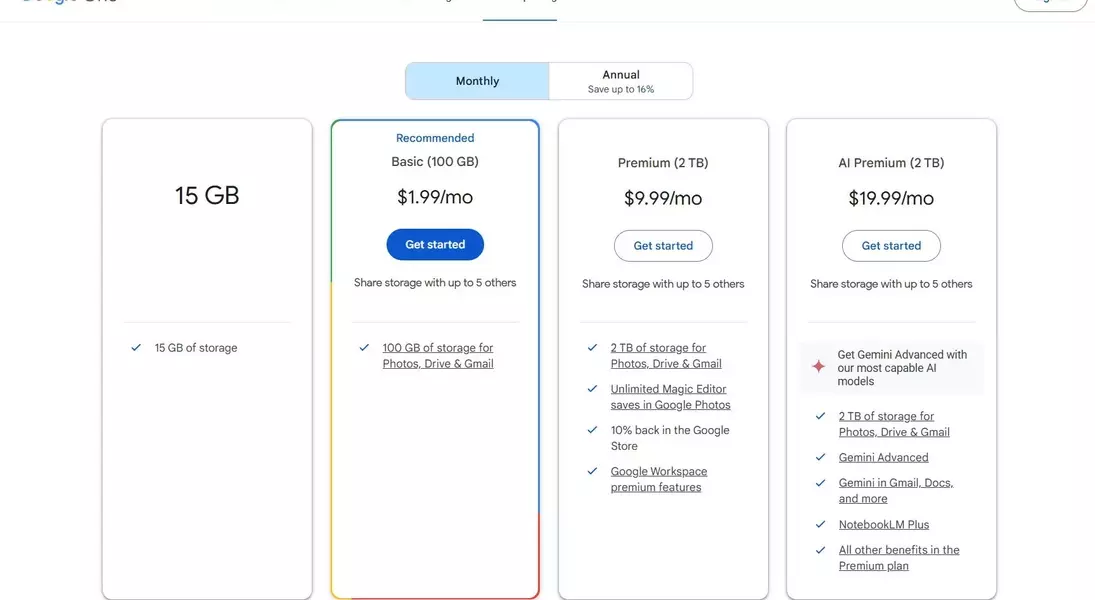Image resolution: width=1095 pixels, height=600 pixels.
Task: Click Get started for Premium 2 TB plan
Action: (663, 246)
